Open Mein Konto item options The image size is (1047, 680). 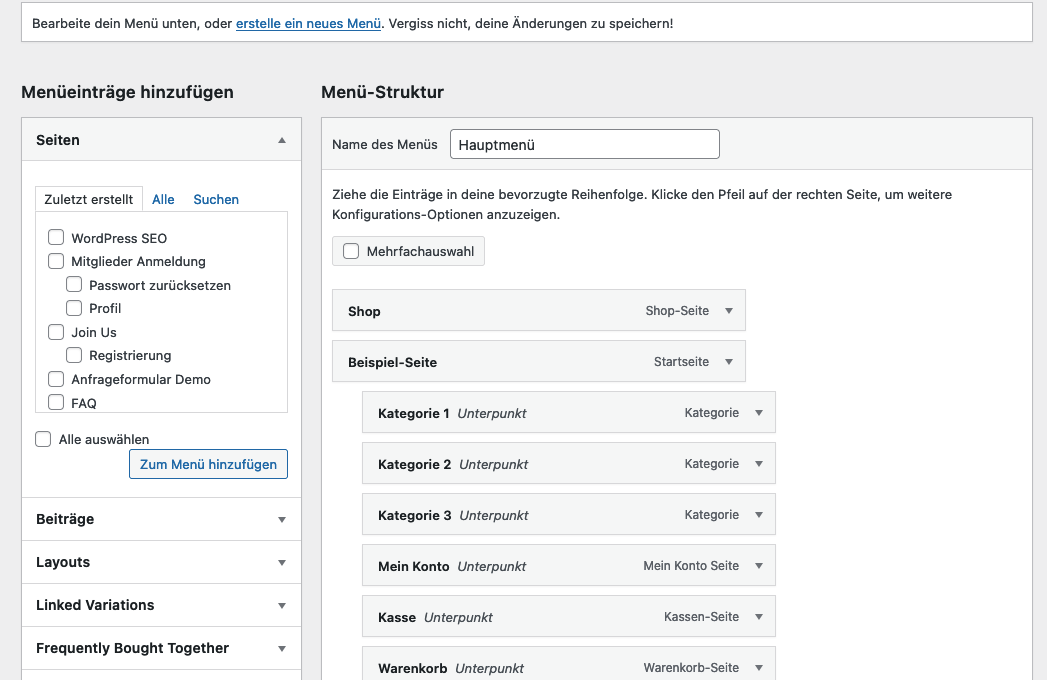(759, 565)
